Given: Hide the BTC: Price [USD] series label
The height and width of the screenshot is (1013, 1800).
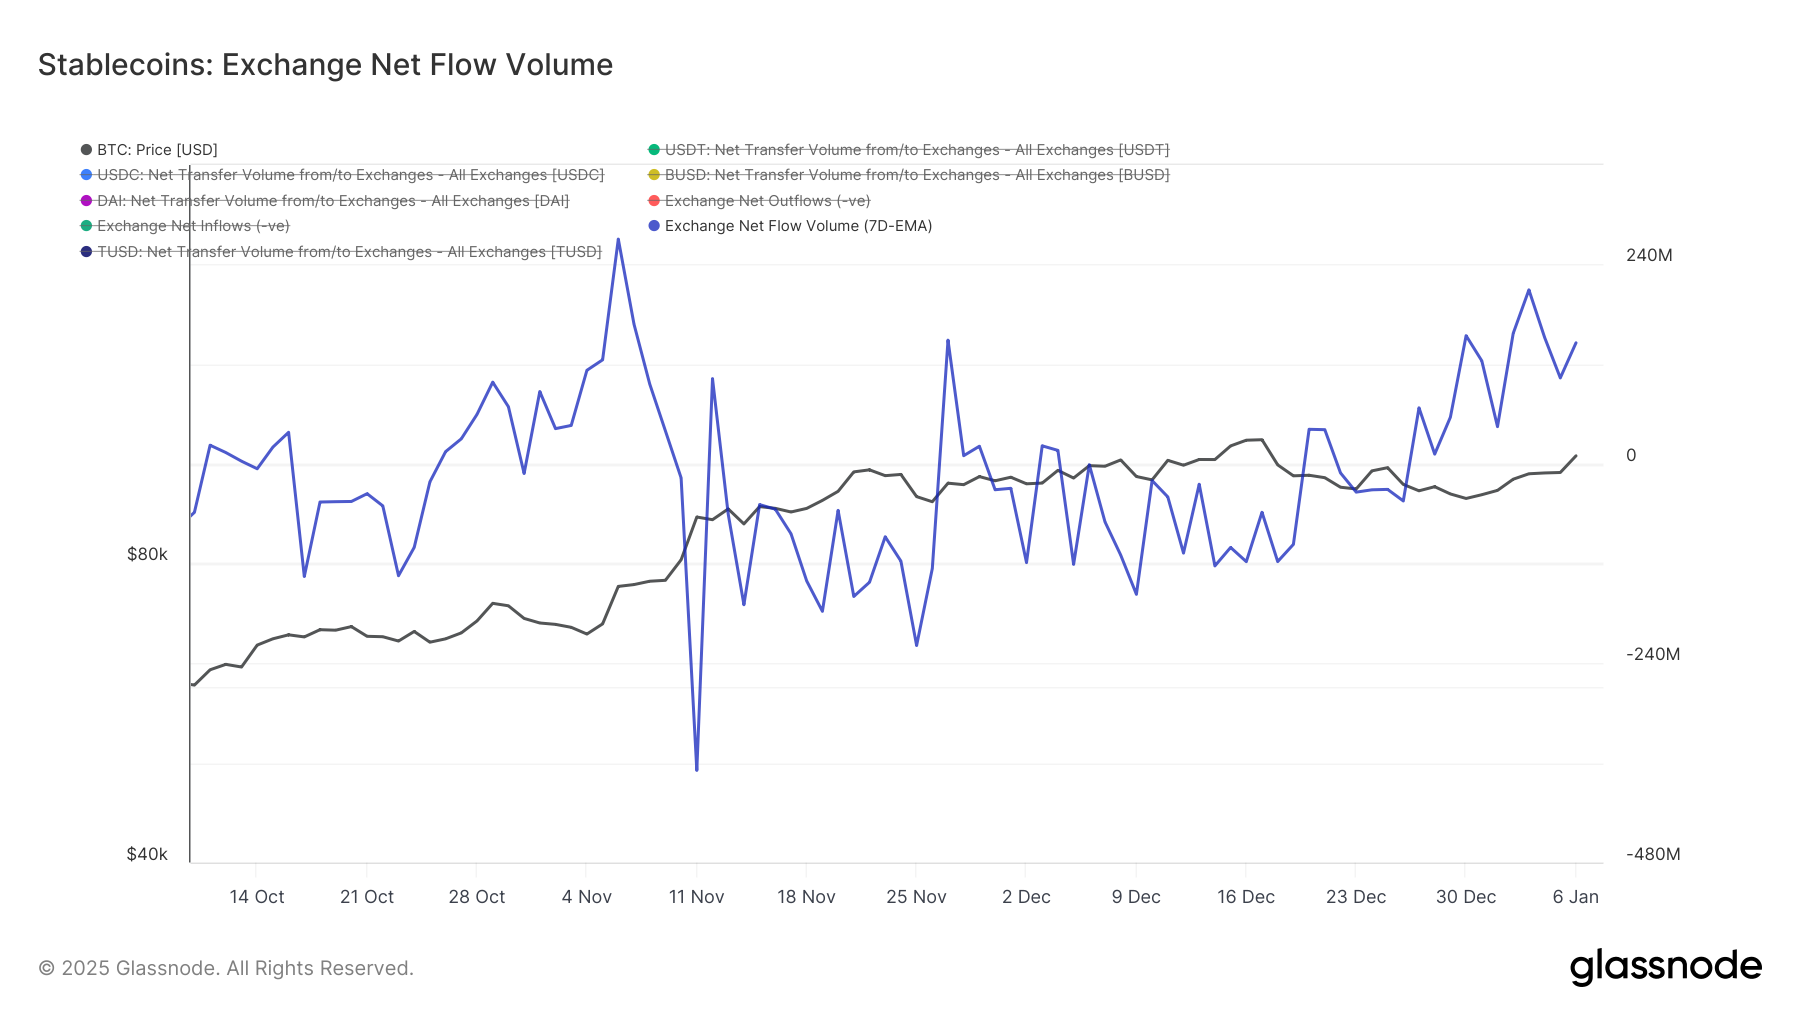Looking at the screenshot, I should pyautogui.click(x=157, y=150).
